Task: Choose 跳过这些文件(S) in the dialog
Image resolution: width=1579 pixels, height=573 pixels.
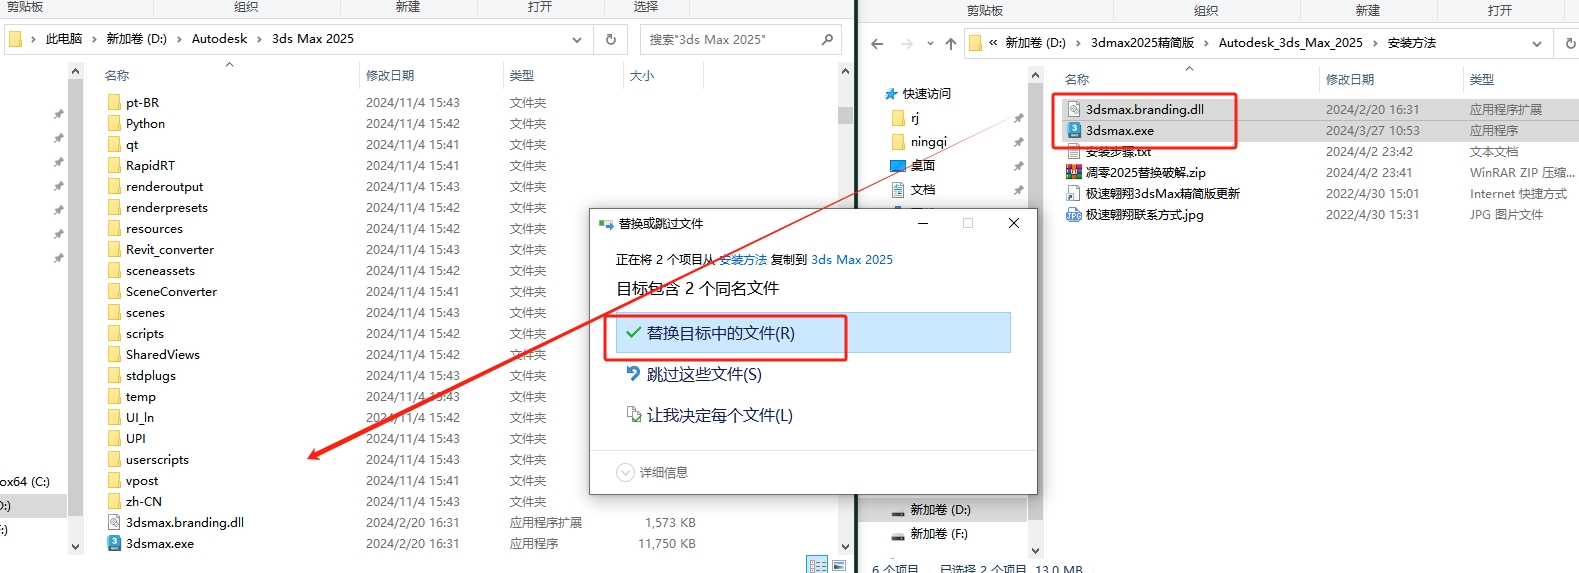Action: point(704,374)
